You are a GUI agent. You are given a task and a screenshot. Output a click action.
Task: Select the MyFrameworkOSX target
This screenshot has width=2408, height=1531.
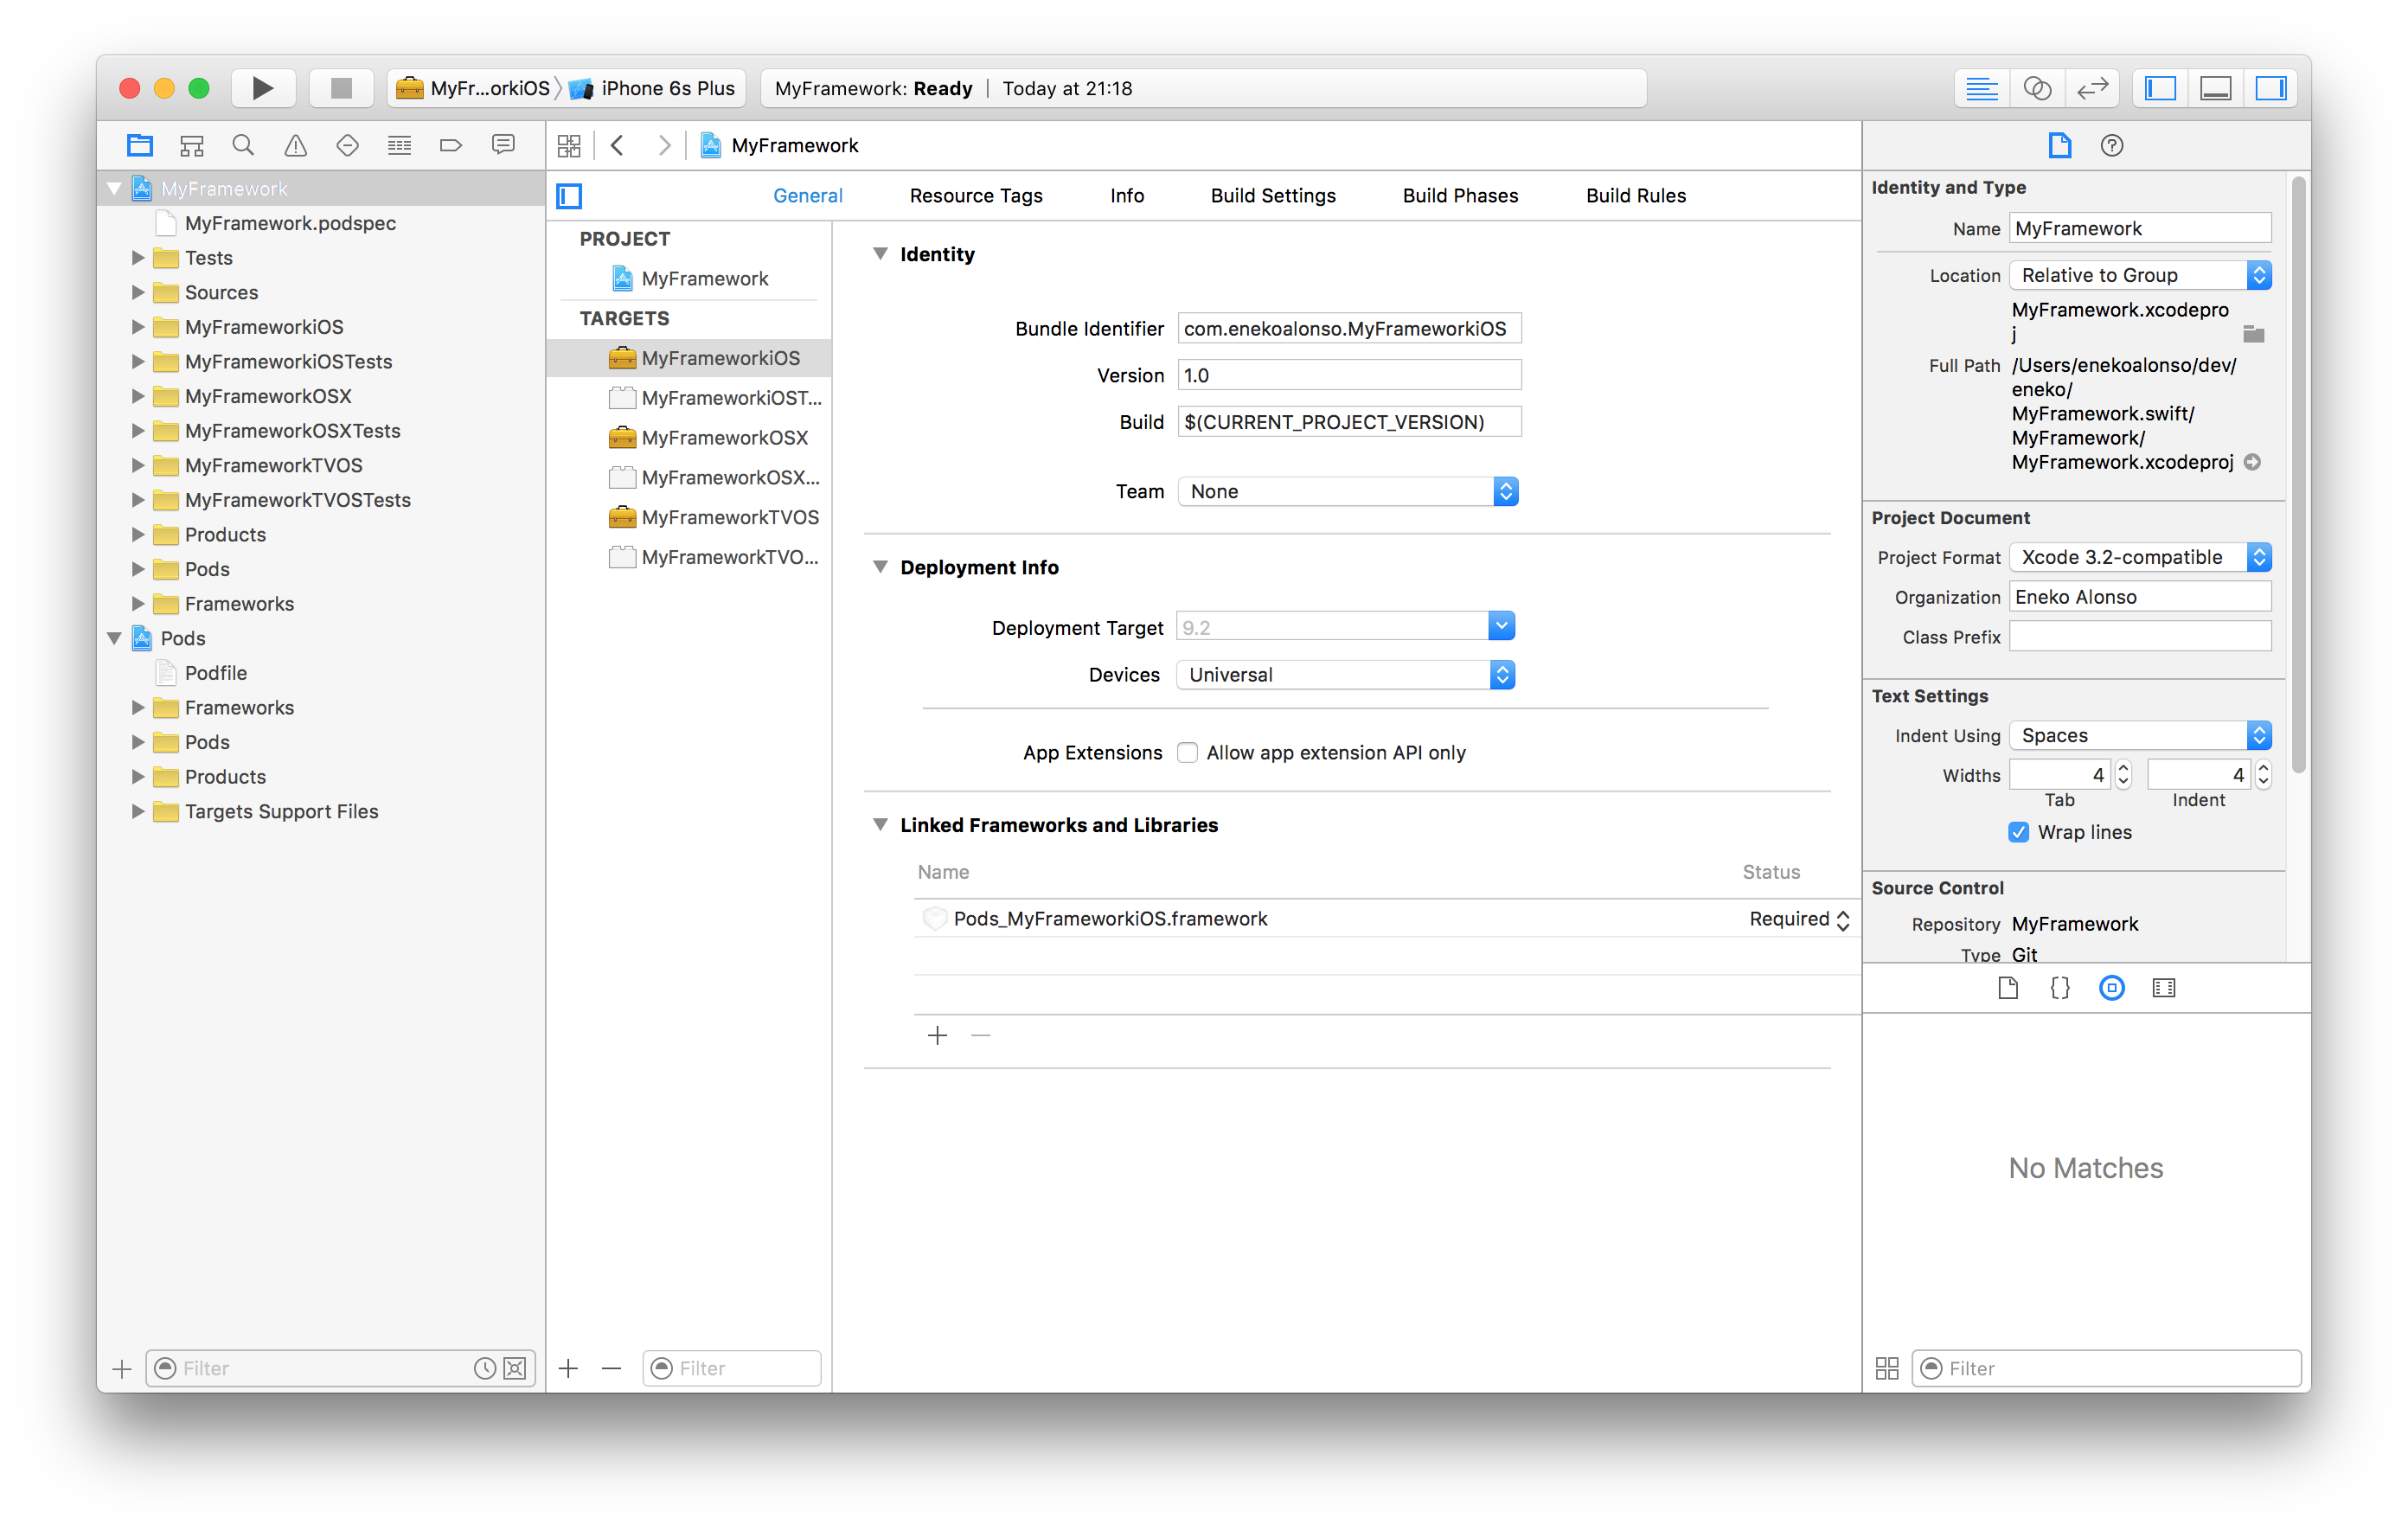(728, 437)
